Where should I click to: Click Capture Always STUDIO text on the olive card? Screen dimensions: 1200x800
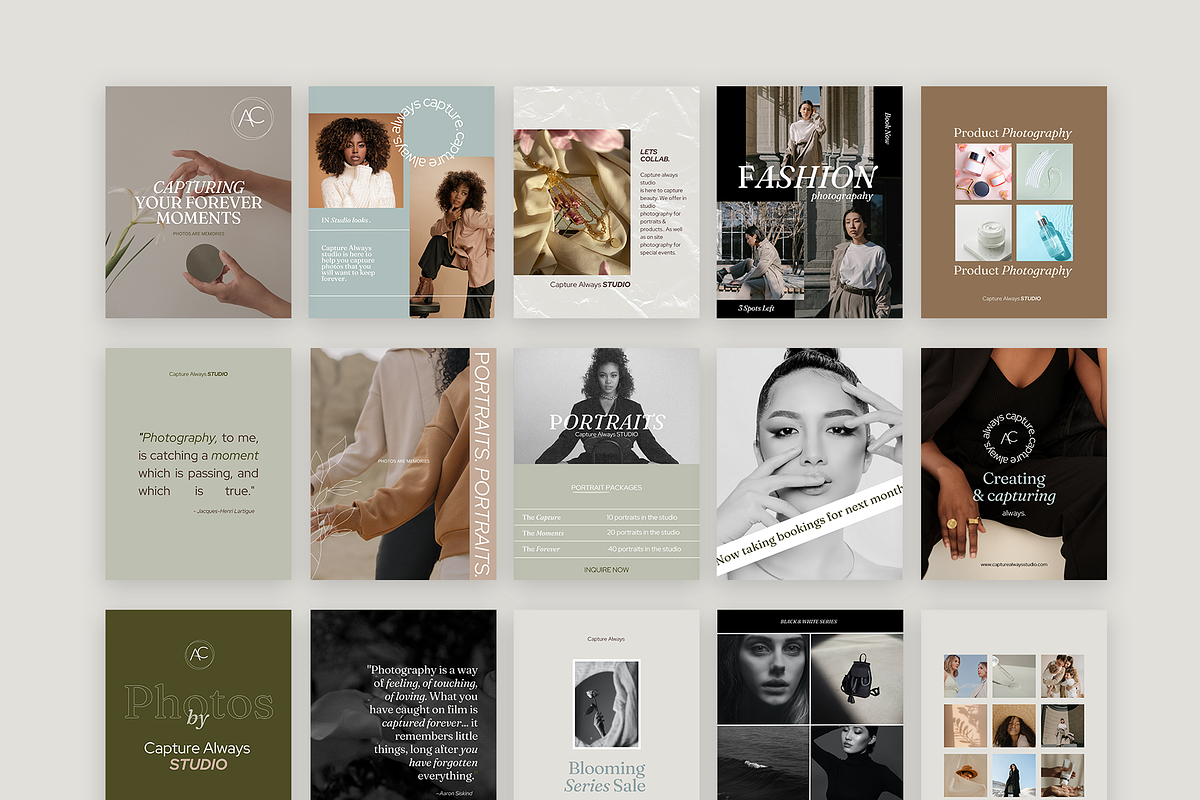click(198, 756)
